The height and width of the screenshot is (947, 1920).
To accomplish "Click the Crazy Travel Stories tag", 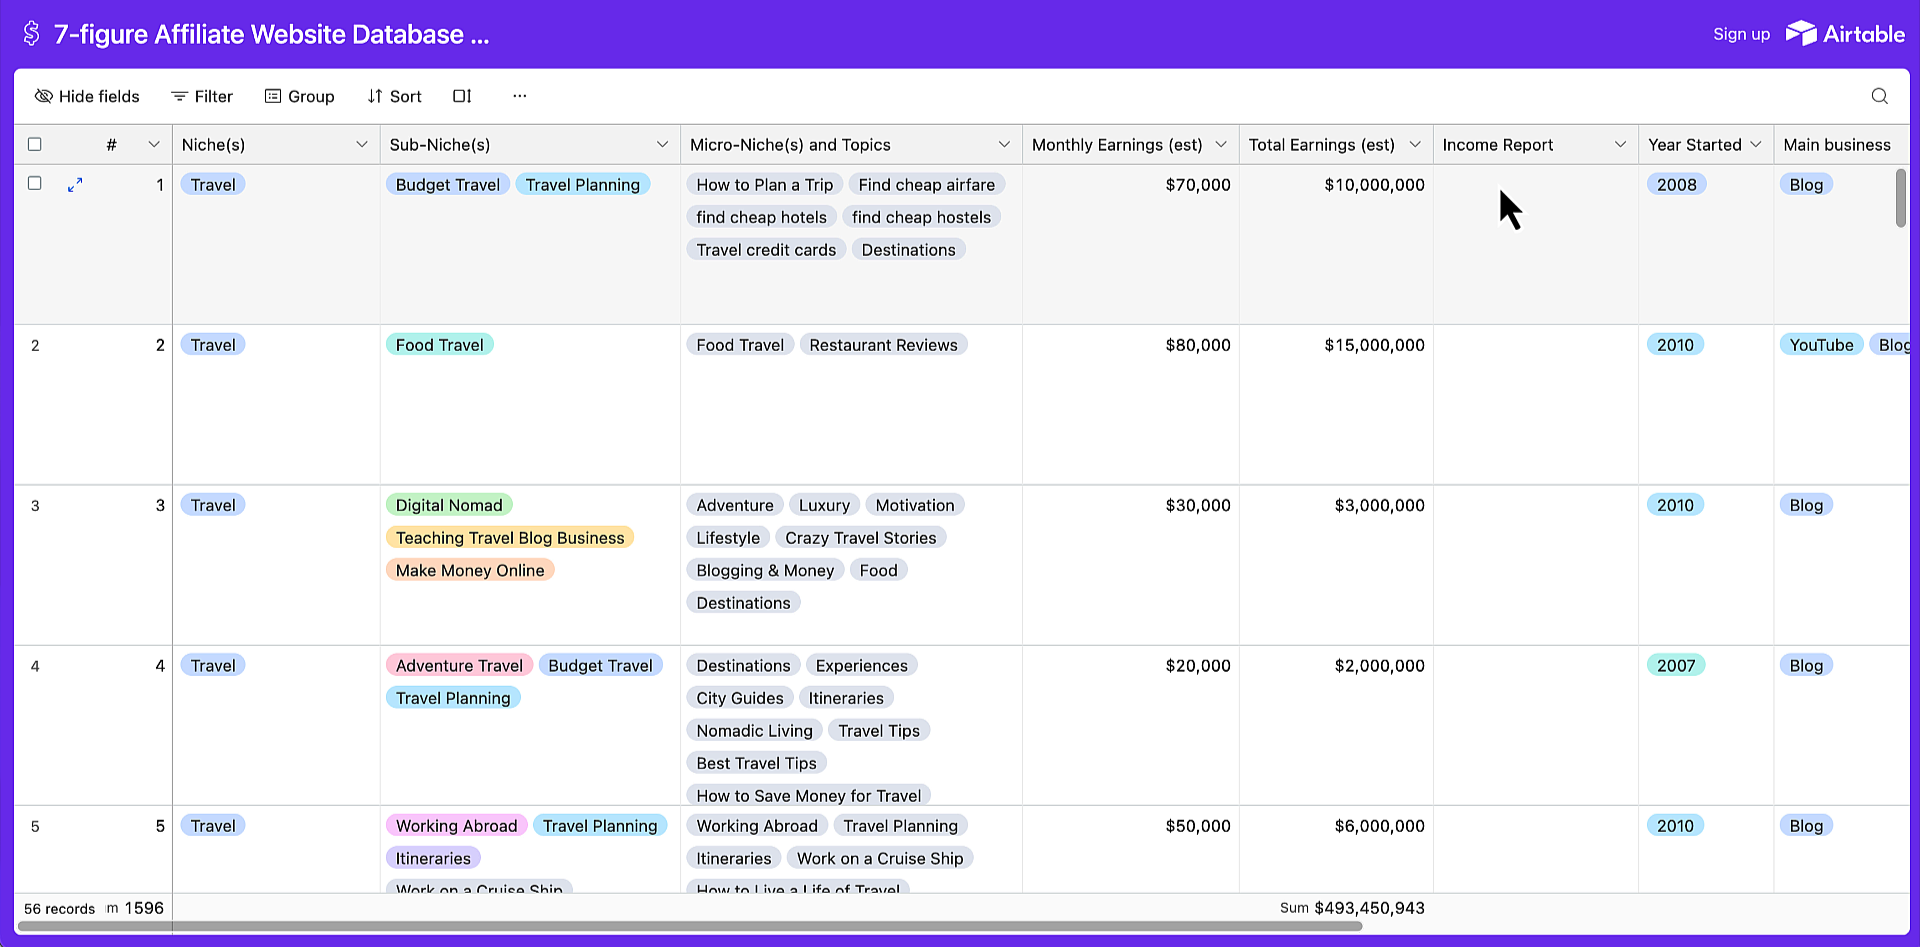I will click(x=860, y=537).
